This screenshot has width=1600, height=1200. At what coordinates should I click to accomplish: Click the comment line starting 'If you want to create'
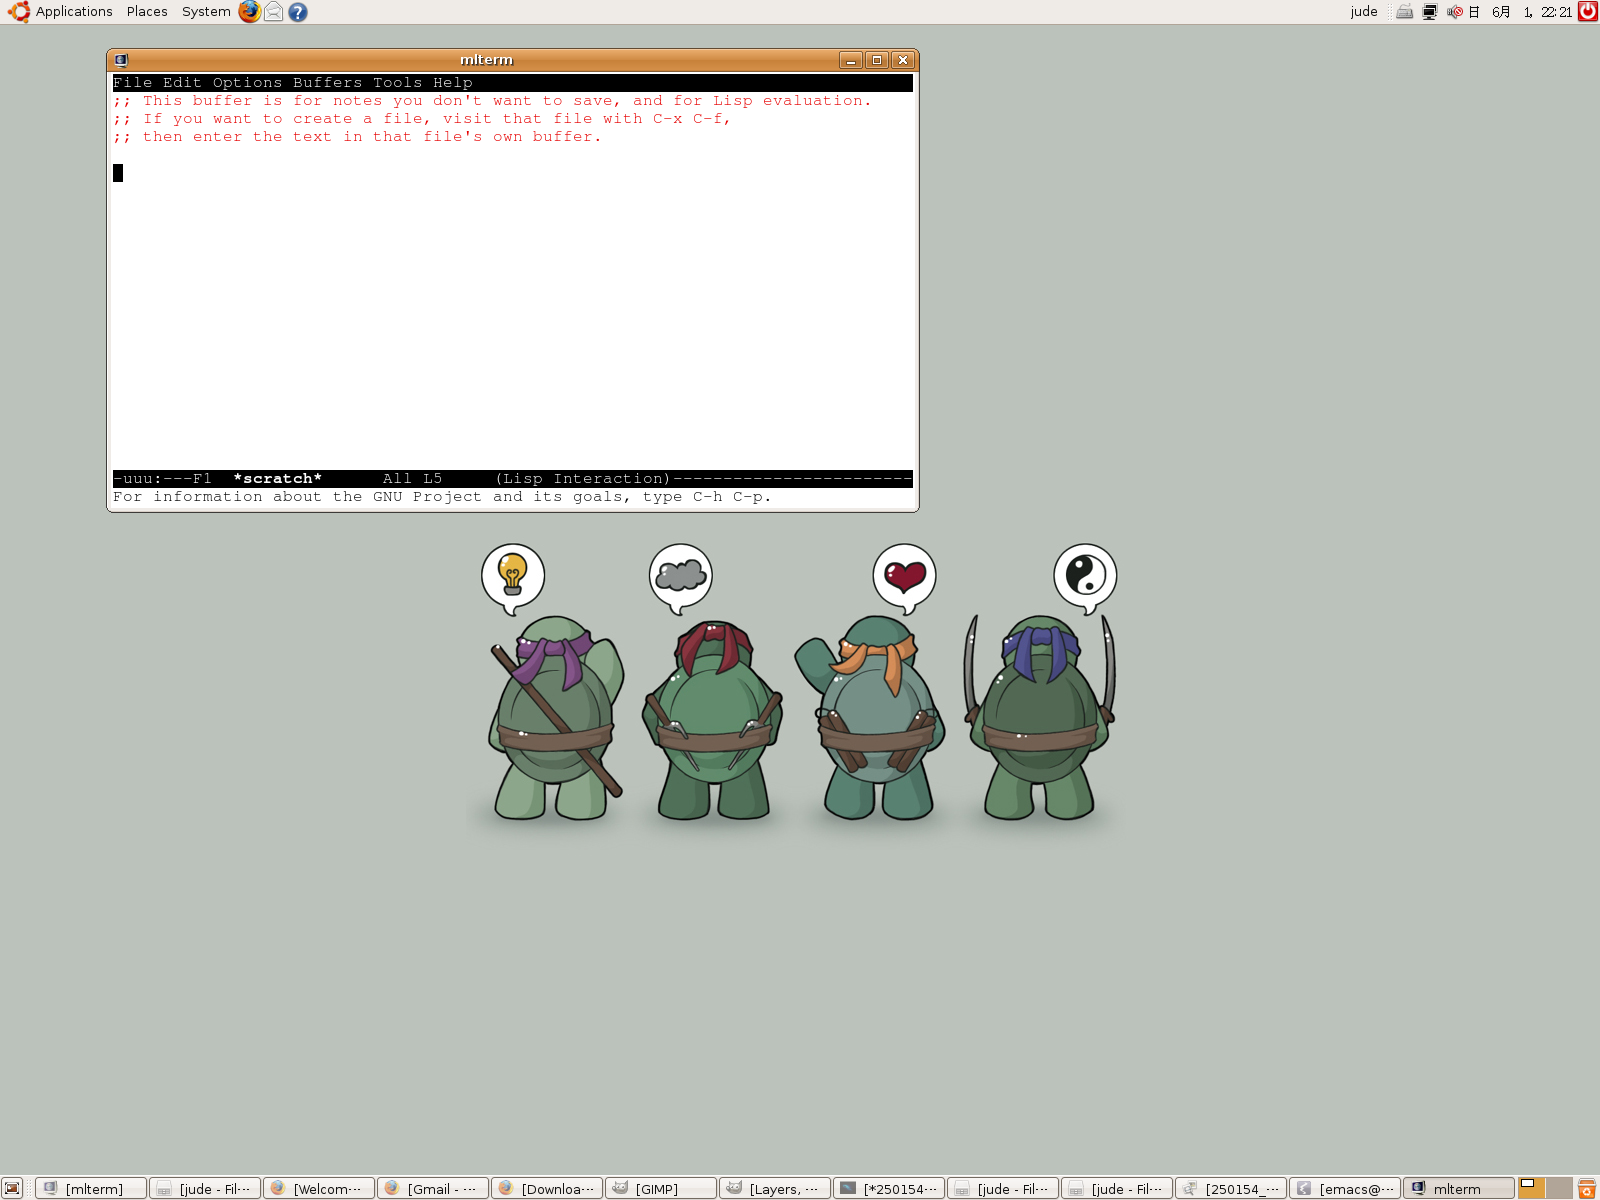tap(422, 119)
